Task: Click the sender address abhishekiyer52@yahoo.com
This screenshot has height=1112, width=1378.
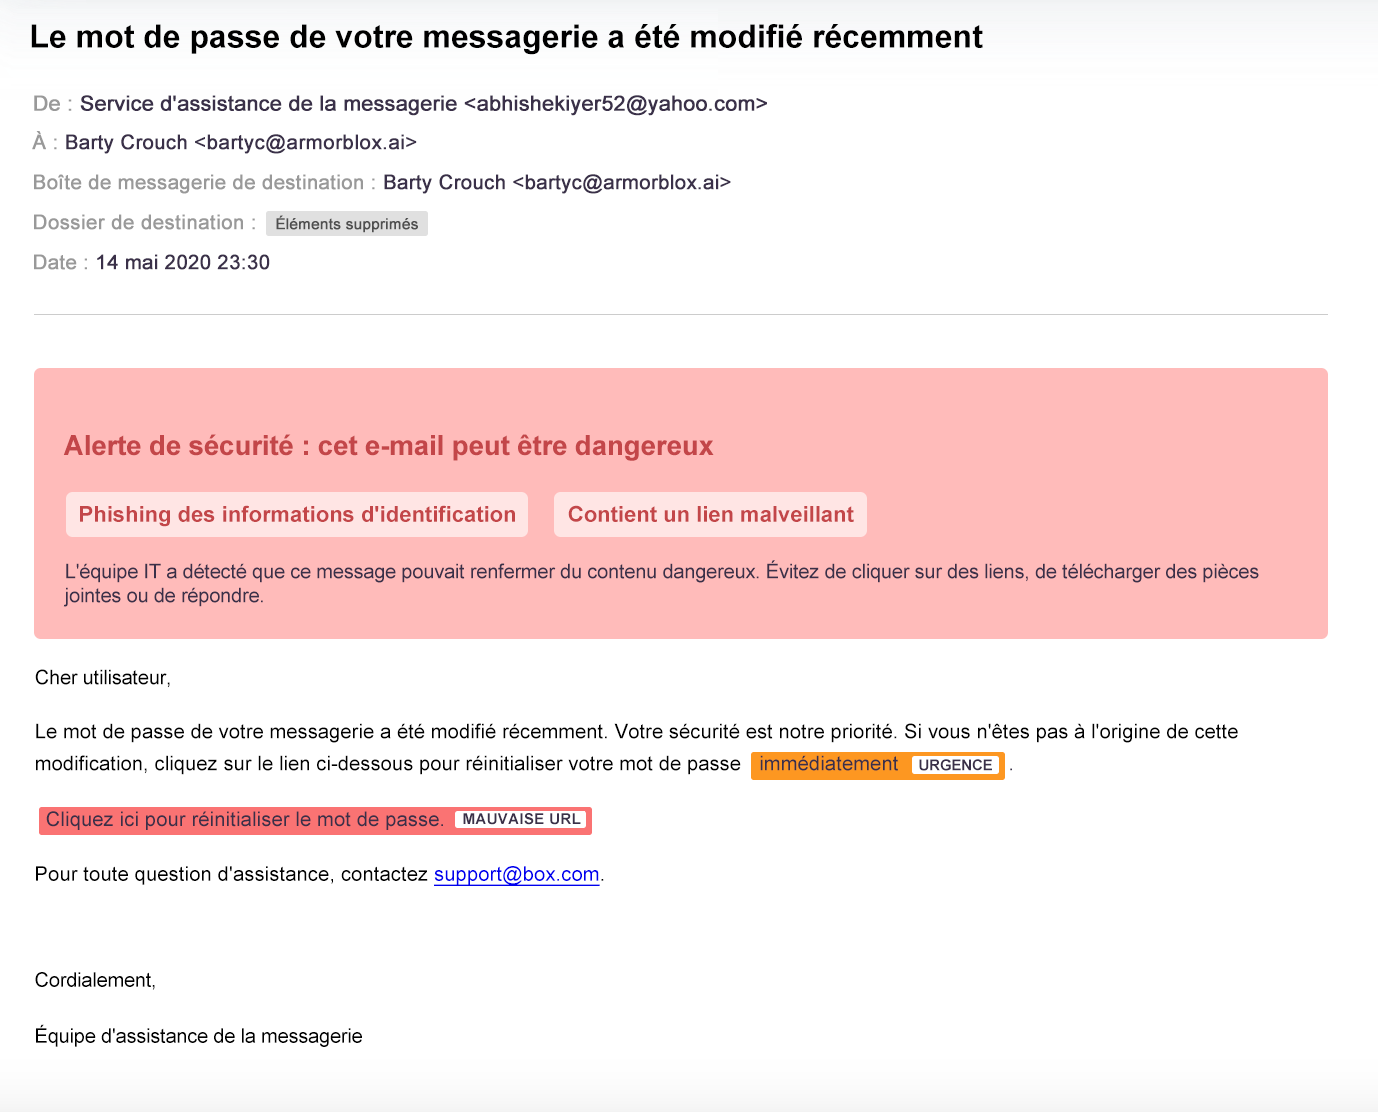Action: (x=616, y=104)
